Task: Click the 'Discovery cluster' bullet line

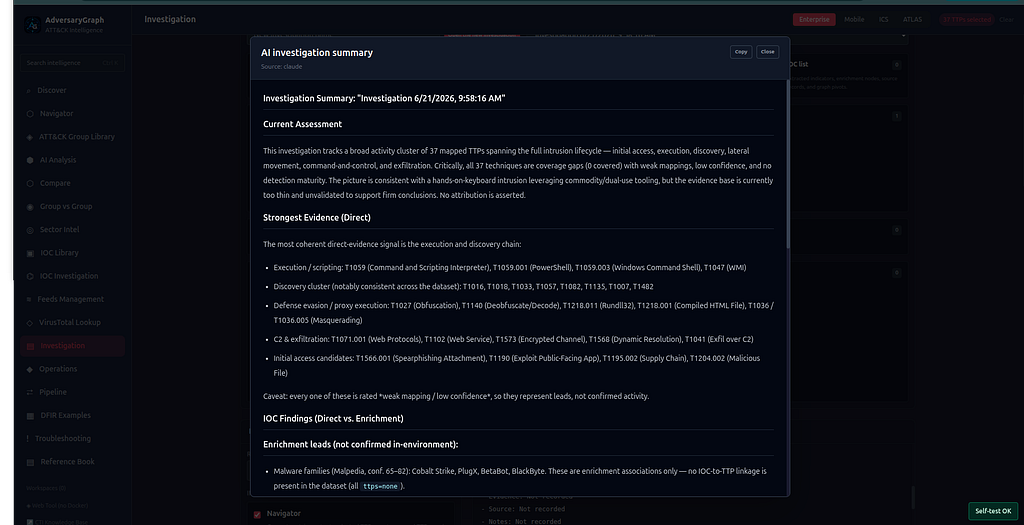Action: click(x=464, y=287)
